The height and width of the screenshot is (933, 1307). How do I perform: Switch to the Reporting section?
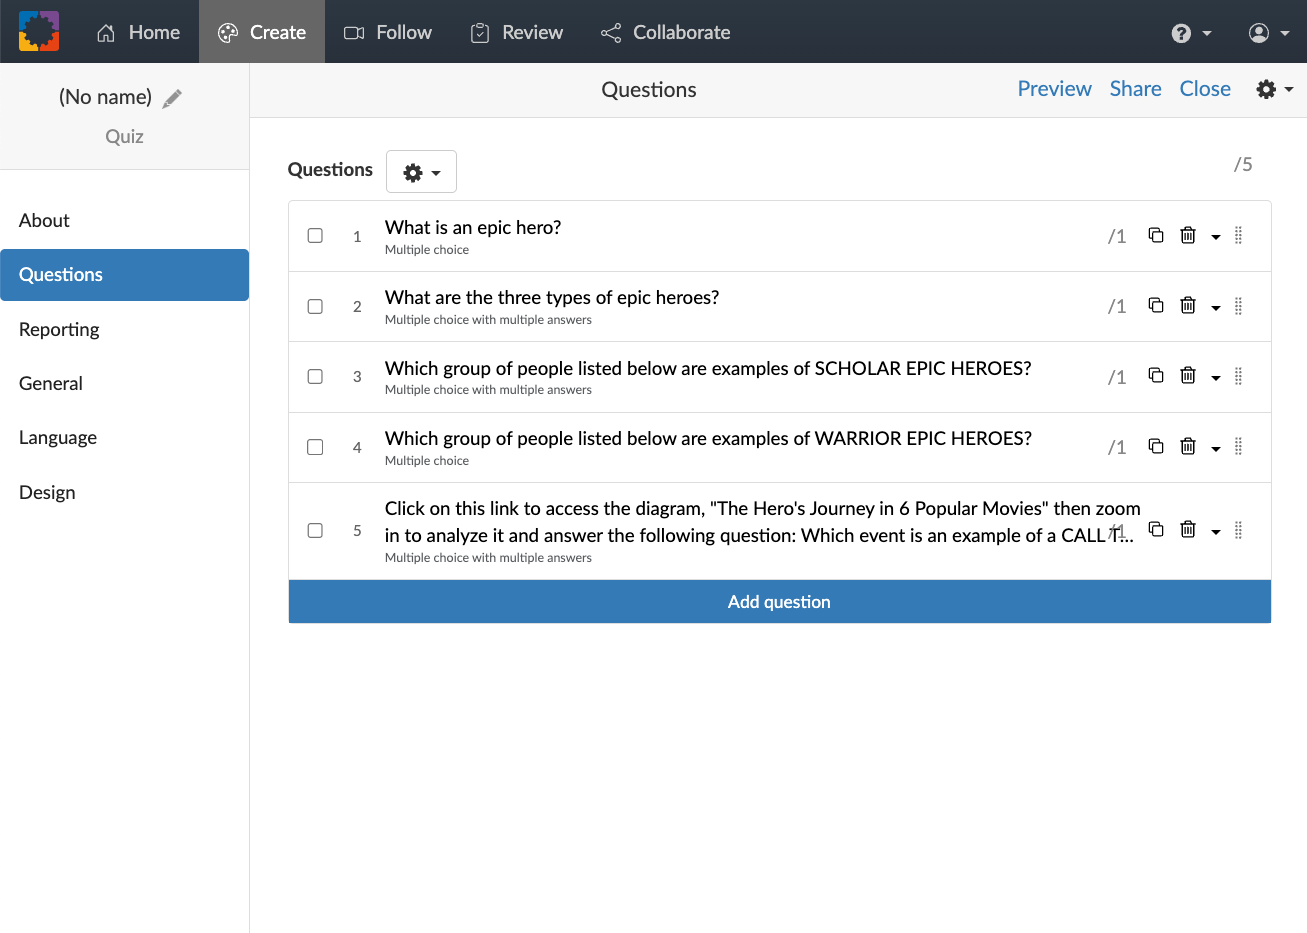tap(59, 329)
